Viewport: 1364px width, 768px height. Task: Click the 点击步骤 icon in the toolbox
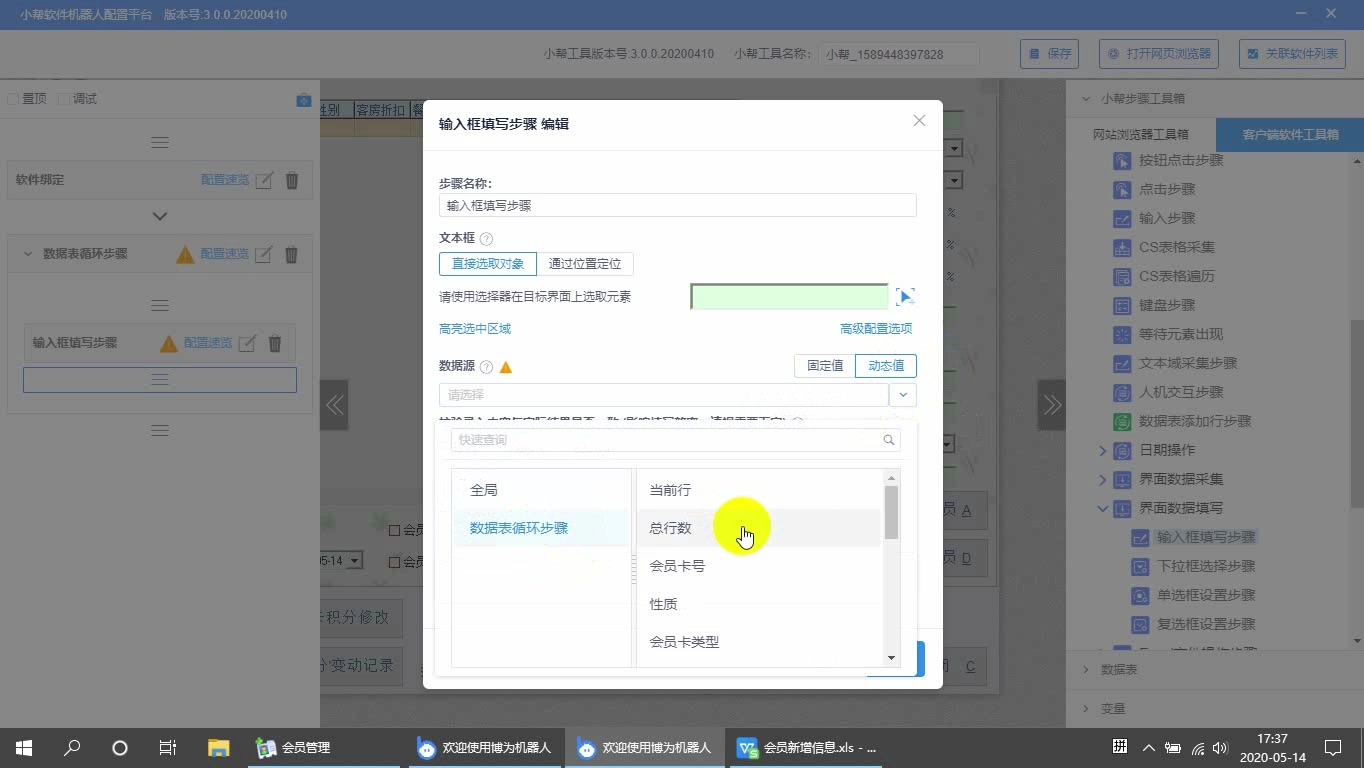tap(1122, 189)
